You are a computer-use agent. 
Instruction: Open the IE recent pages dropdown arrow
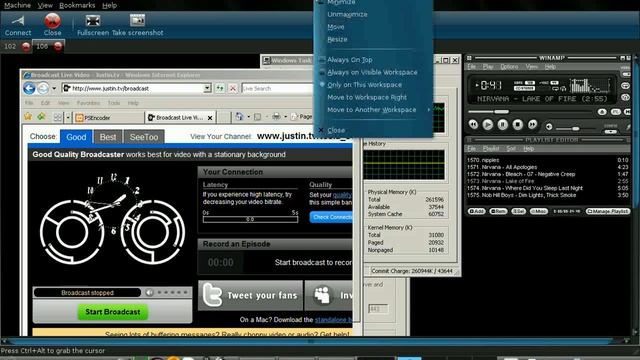pos(54,88)
